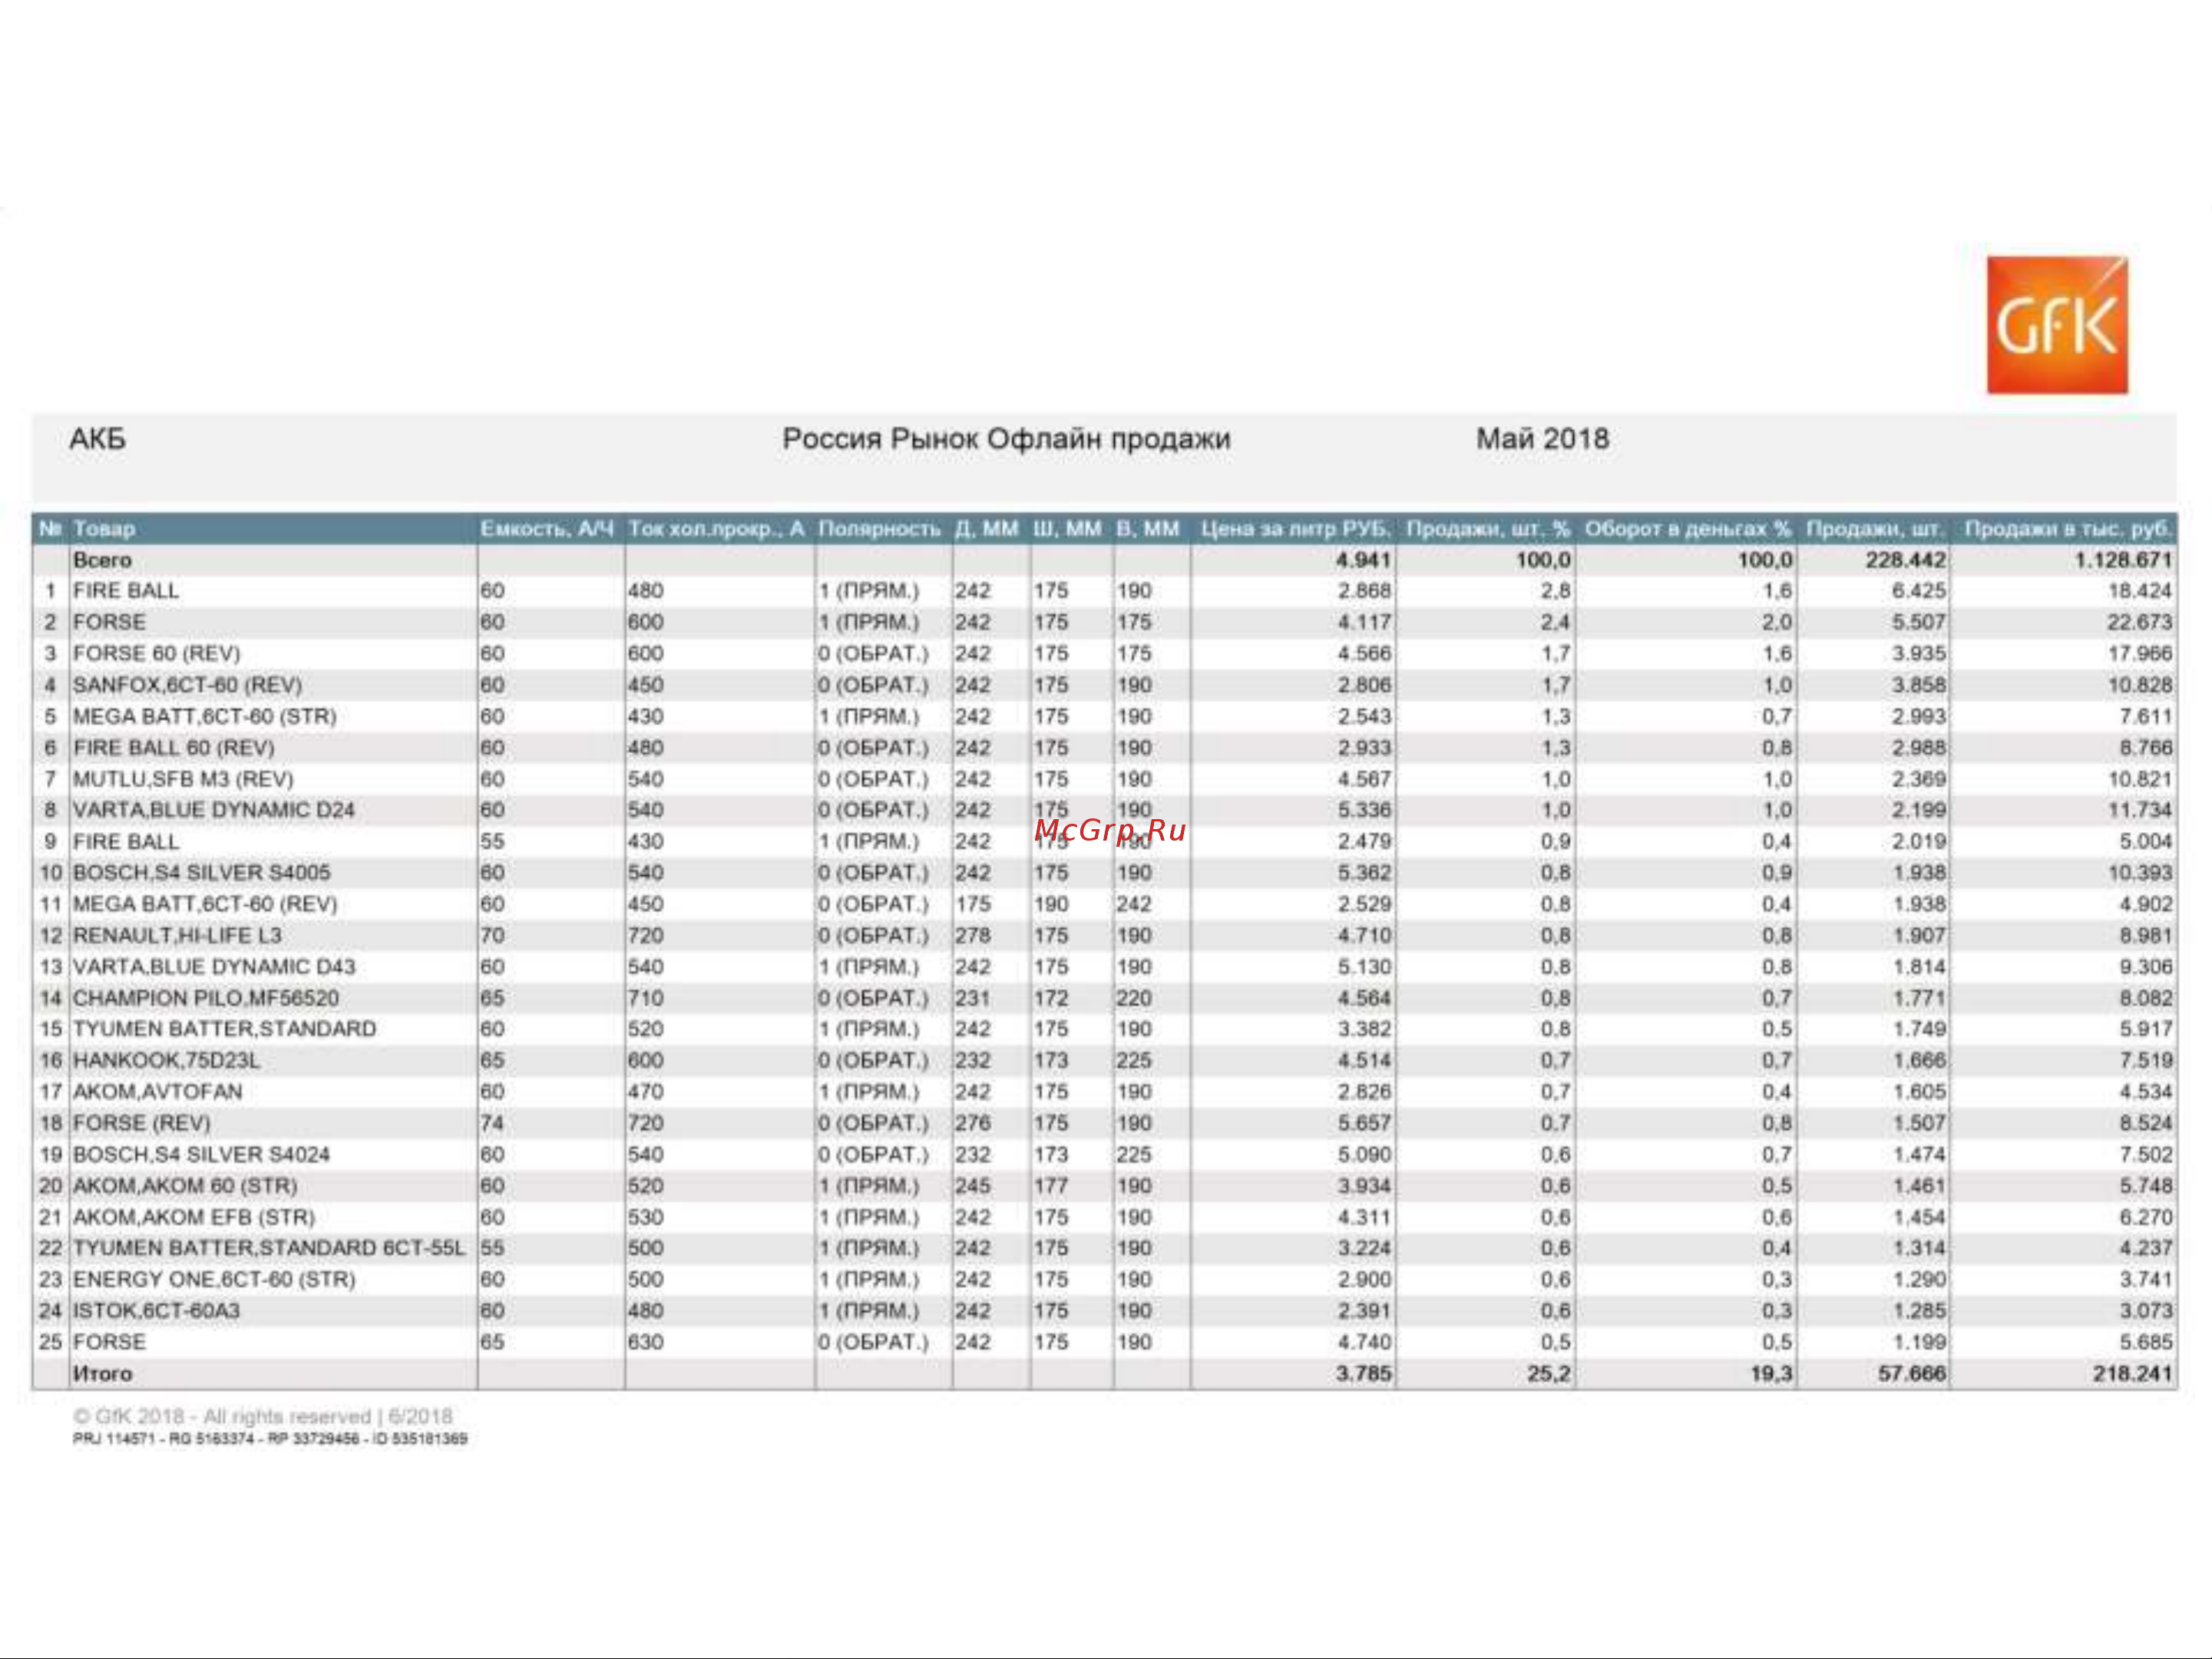This screenshot has width=2212, height=1659.
Task: Select row 'MEGA BATT,6CT-60 (REV)'
Action: point(1104,904)
